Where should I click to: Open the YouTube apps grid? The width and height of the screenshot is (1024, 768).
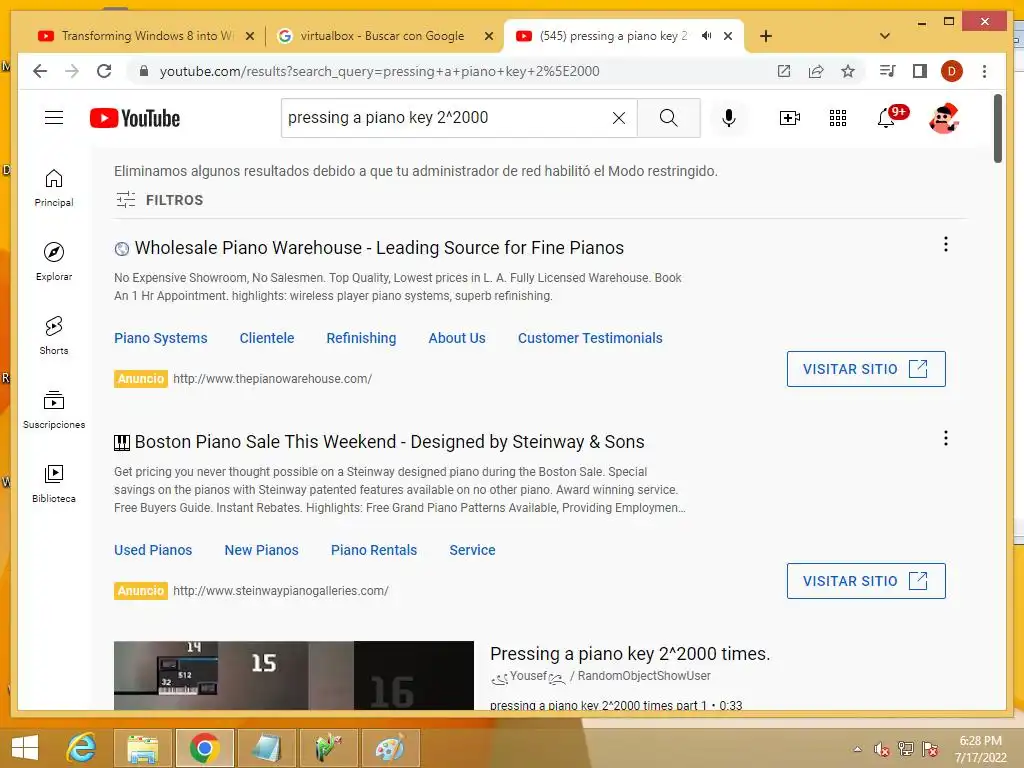[838, 118]
